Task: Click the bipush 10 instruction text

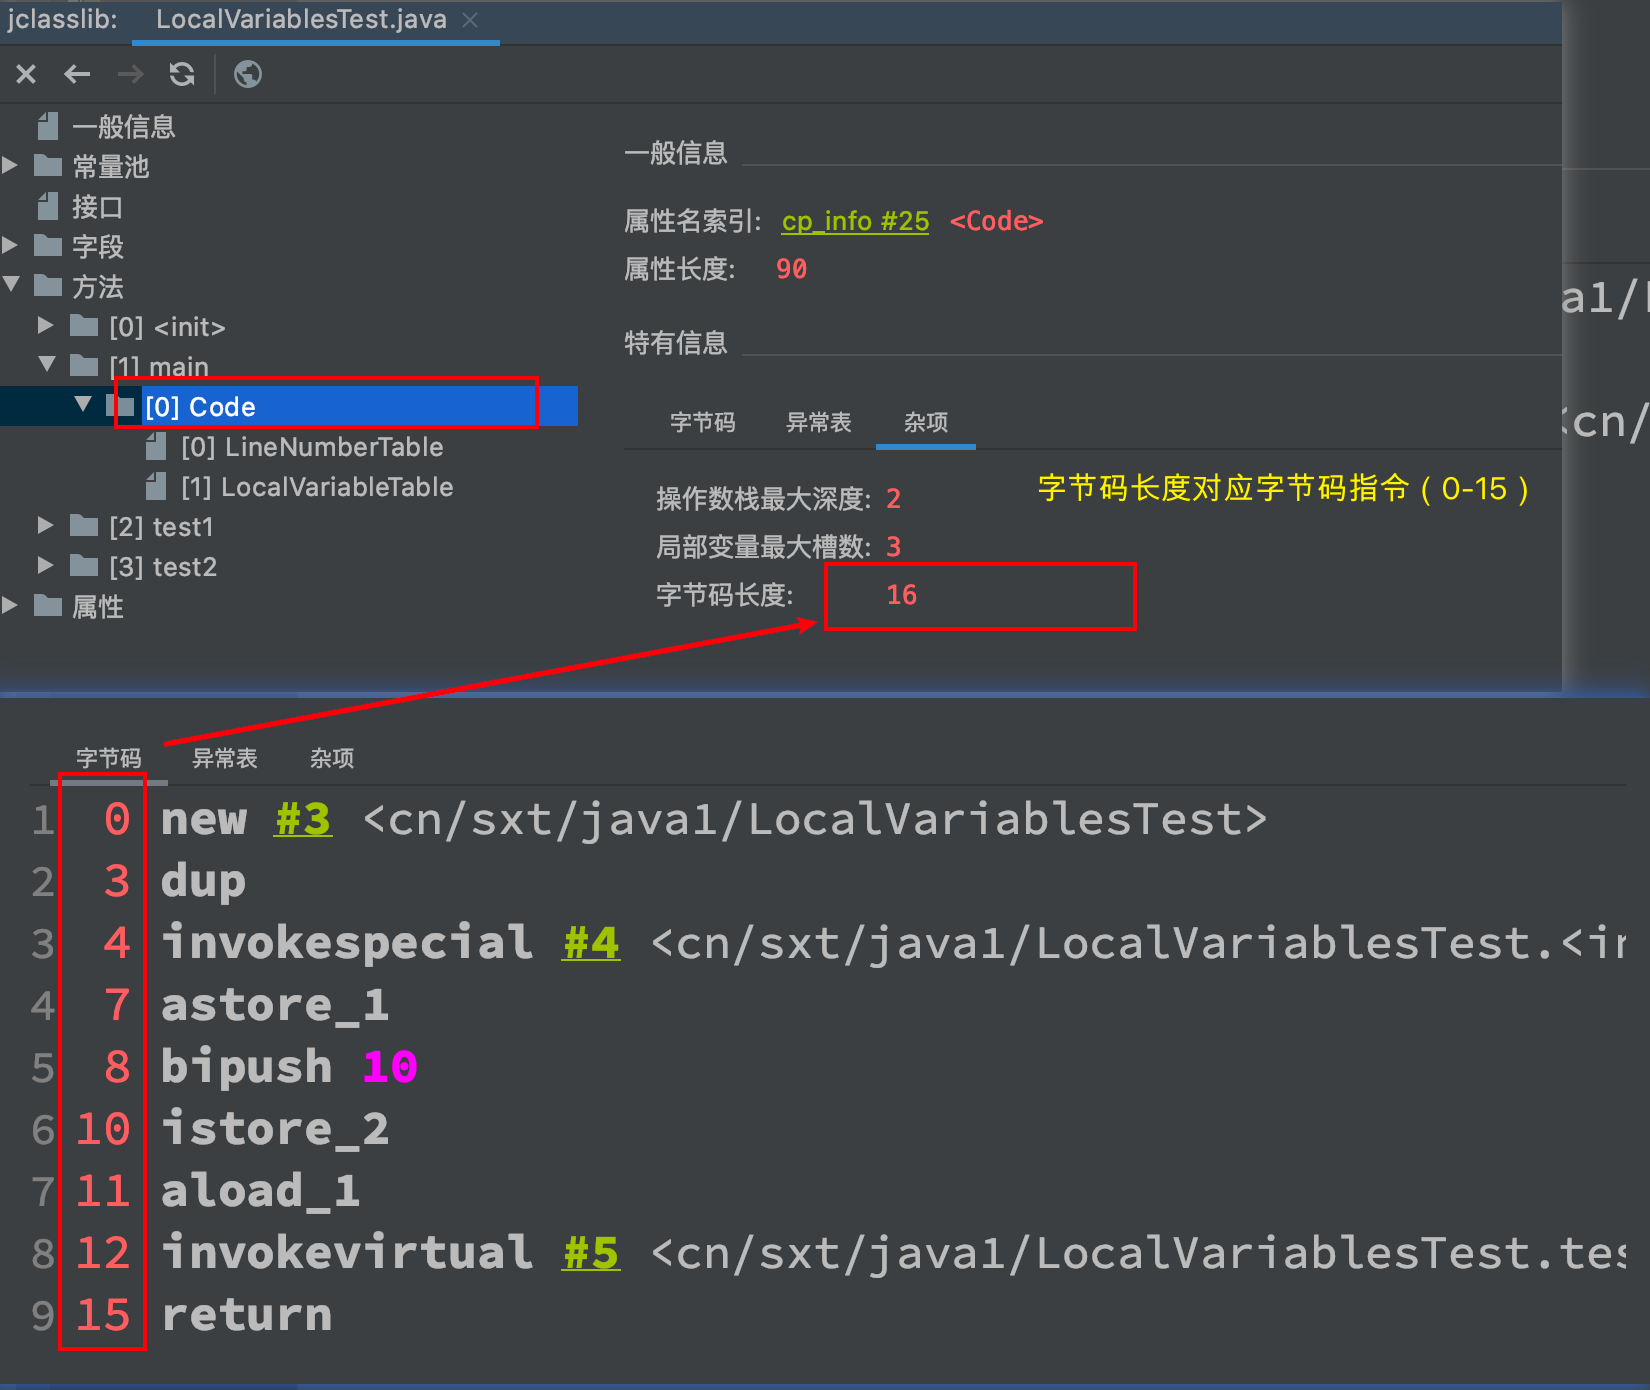Action: point(289,1067)
